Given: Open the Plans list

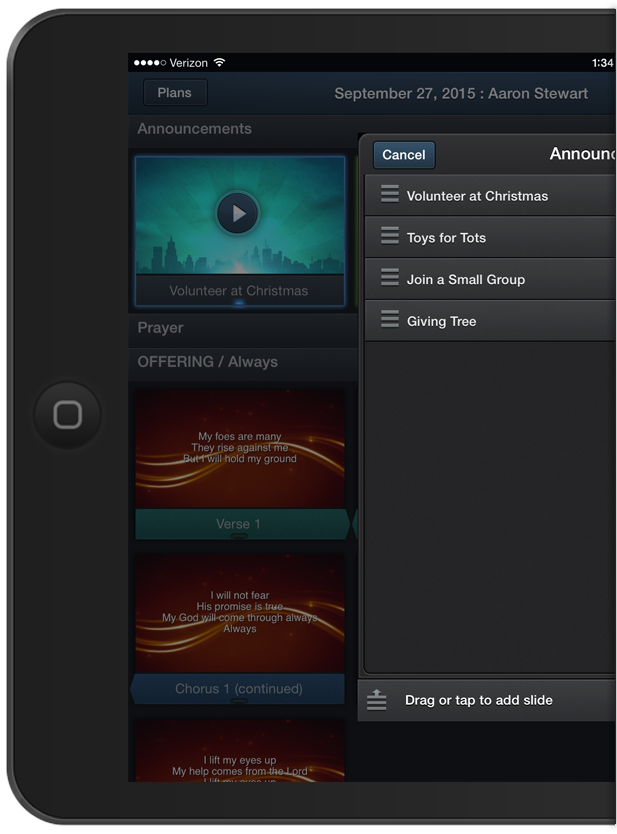Looking at the screenshot, I should coord(175,93).
